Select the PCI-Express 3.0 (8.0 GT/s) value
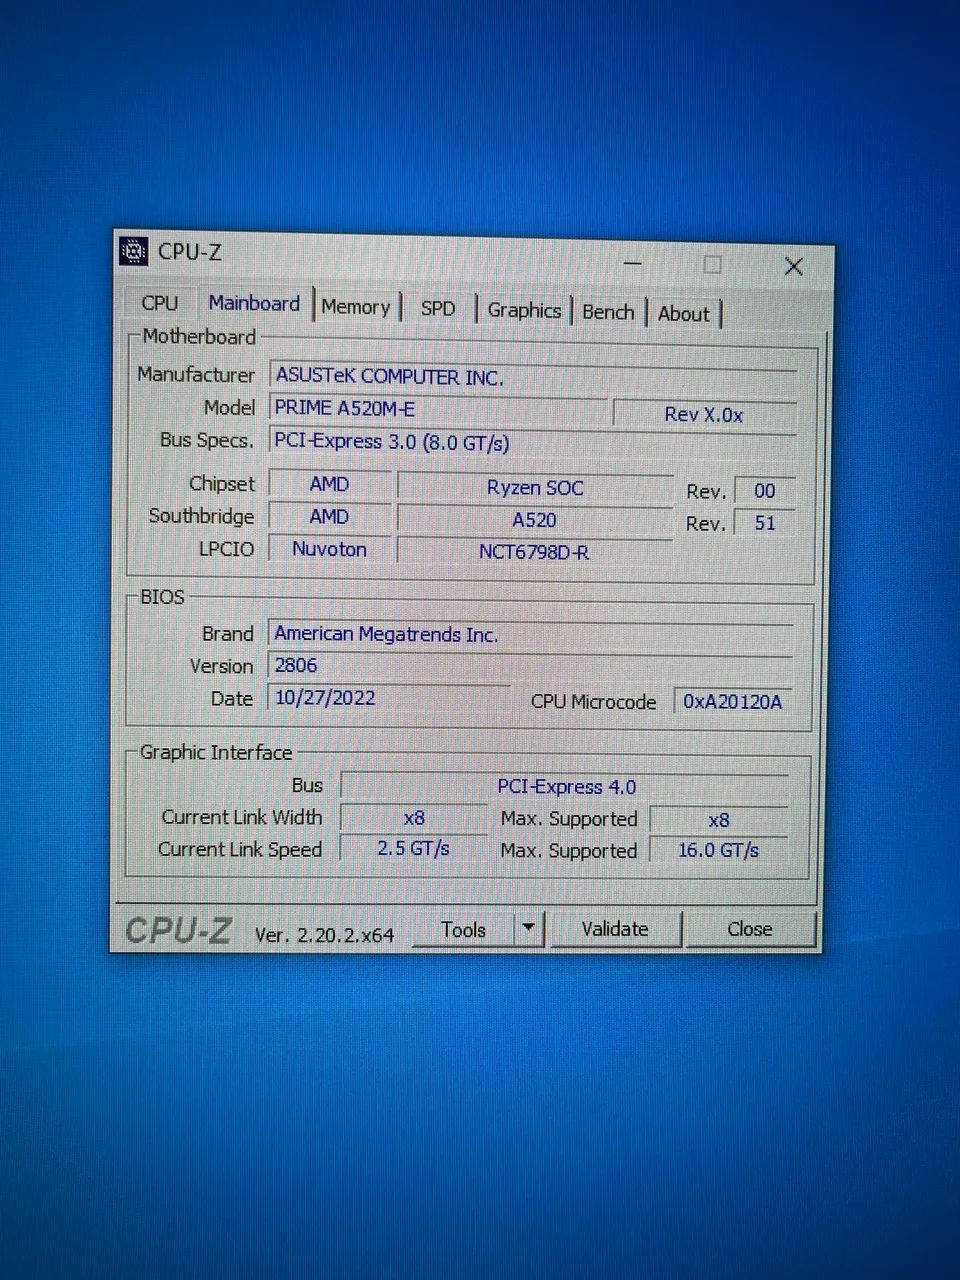This screenshot has width=960, height=1280. pos(532,442)
